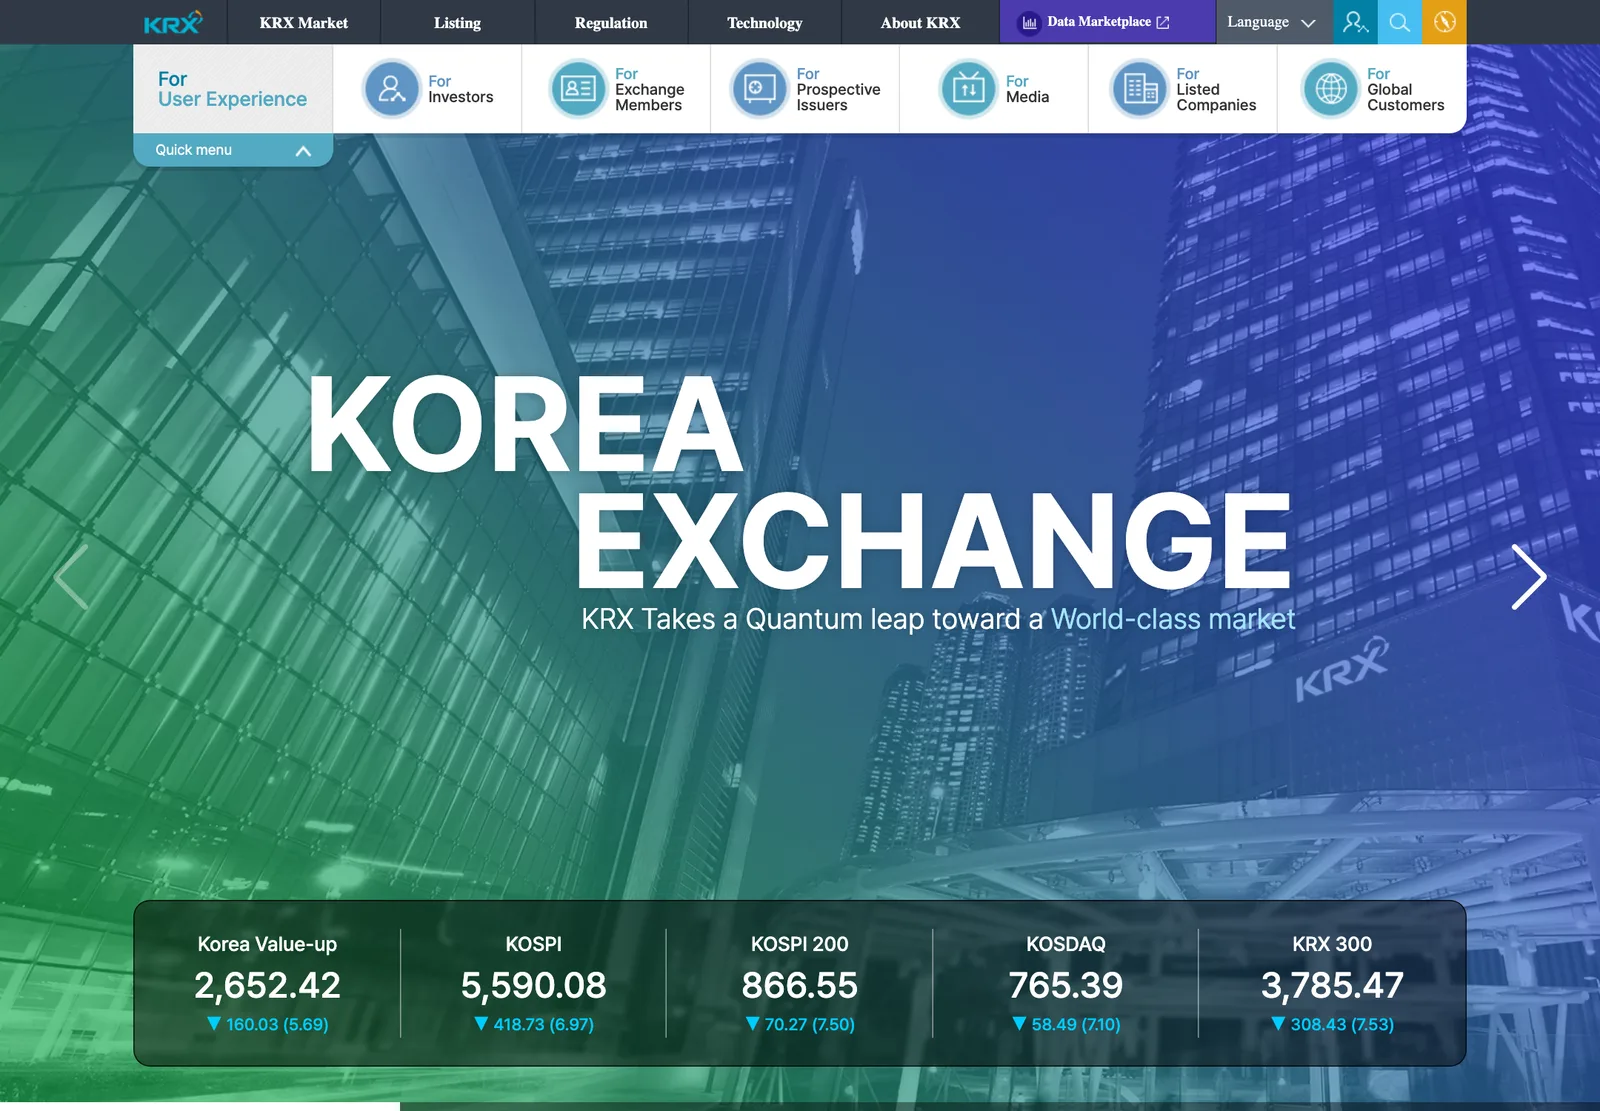Click the 866.55 KOSPI 200 value

pos(799,986)
